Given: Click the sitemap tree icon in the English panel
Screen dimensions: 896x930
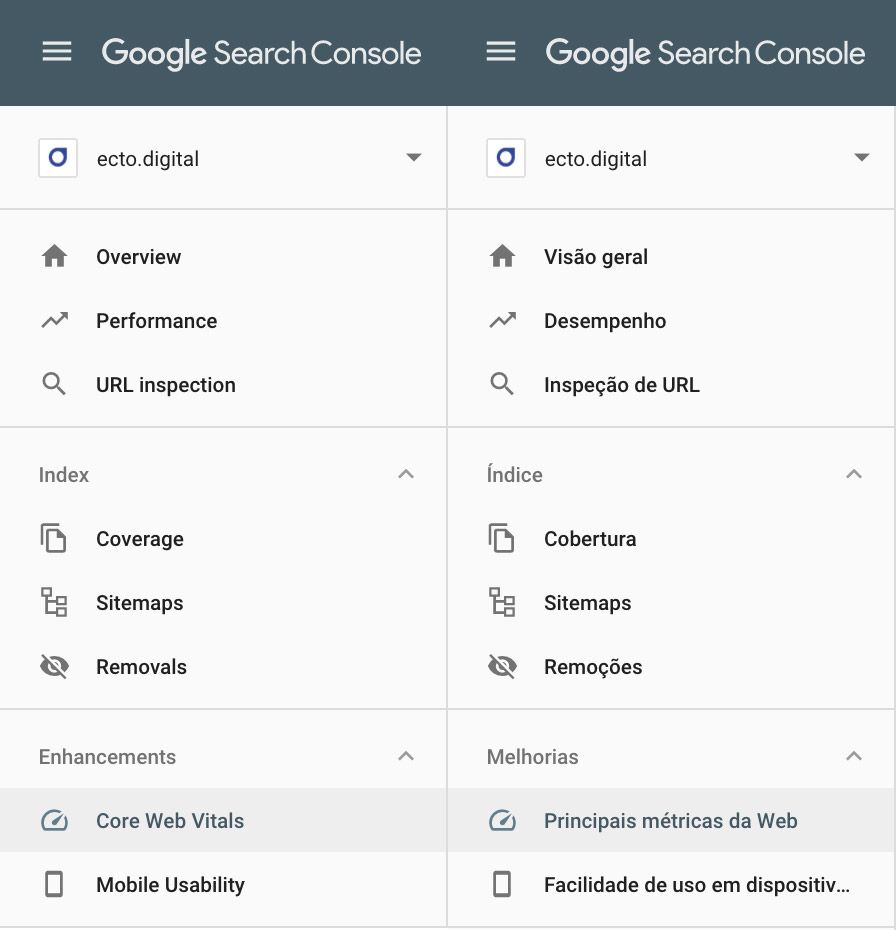Looking at the screenshot, I should (54, 603).
